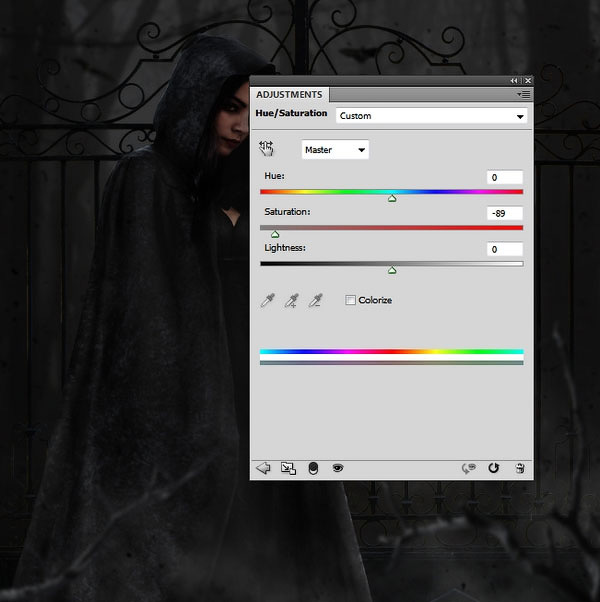Screen dimensions: 600x602
Task: Reset adjustment to defaults icon
Action: point(494,468)
